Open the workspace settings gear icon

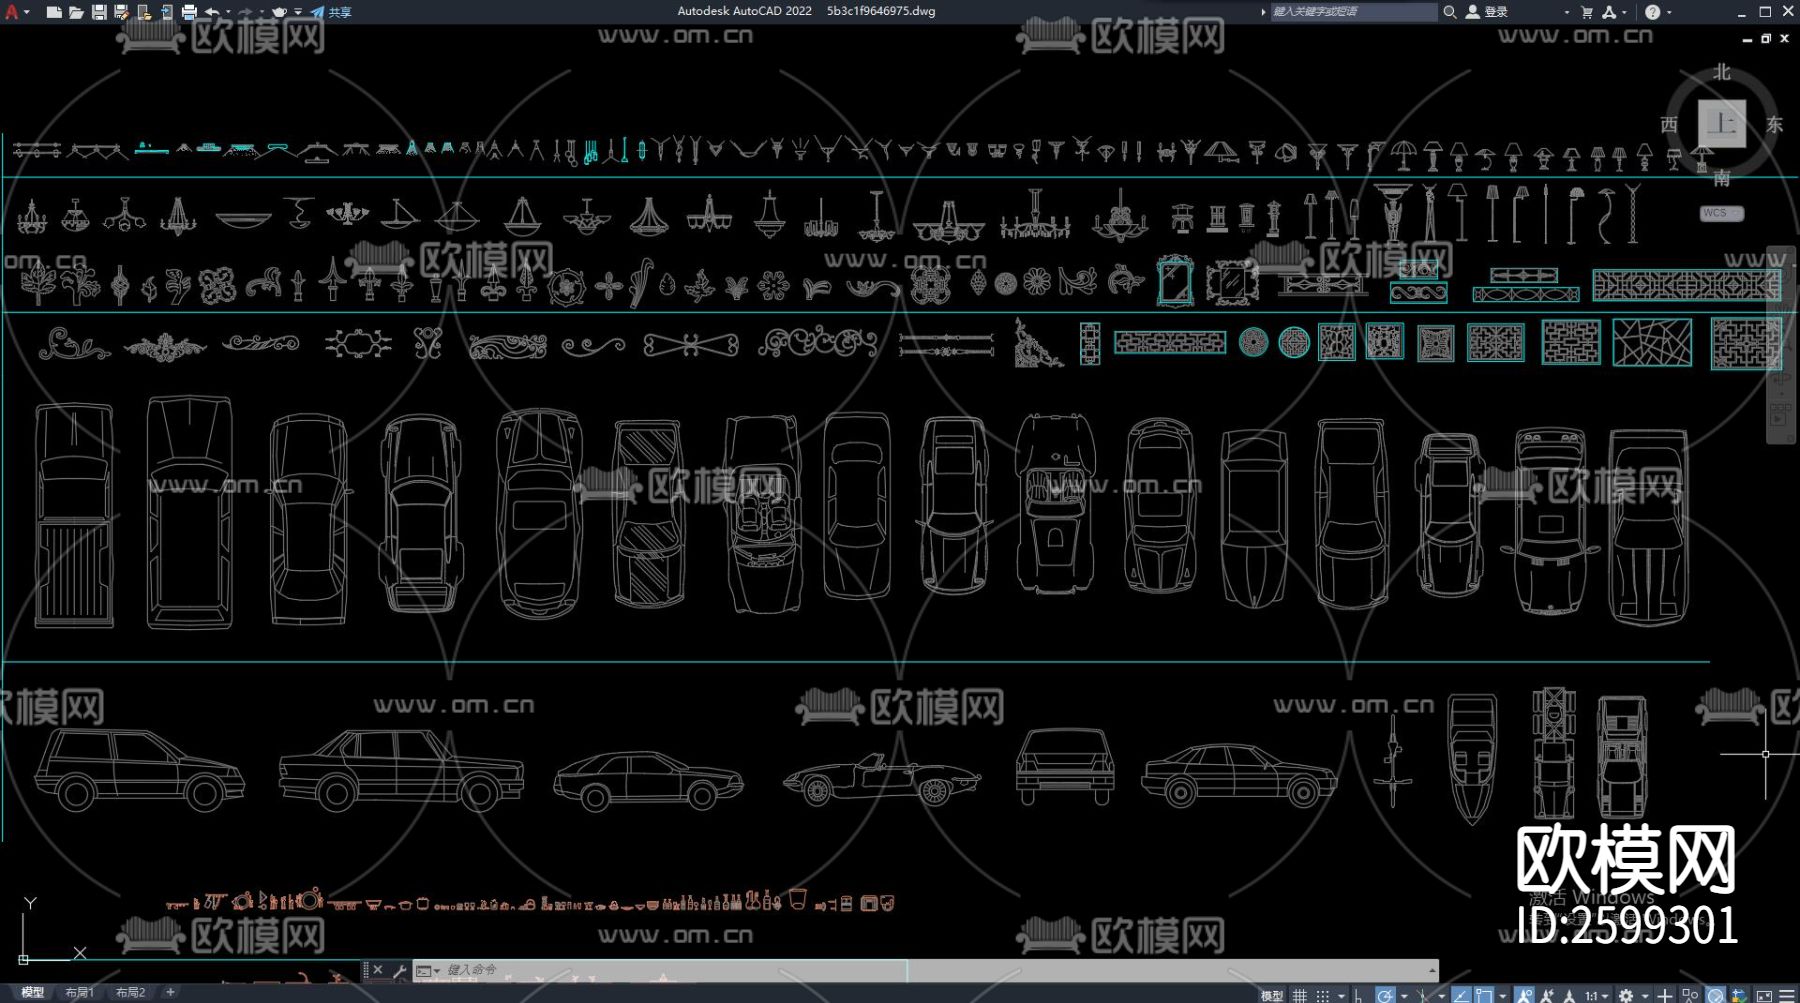(x=1626, y=995)
